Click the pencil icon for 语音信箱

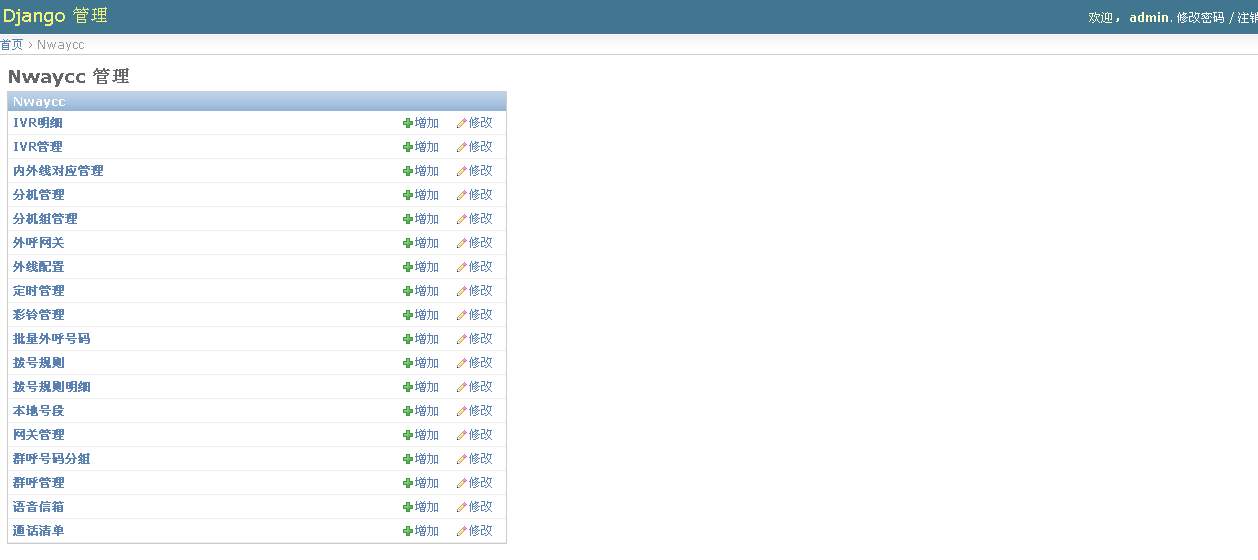[462, 507]
